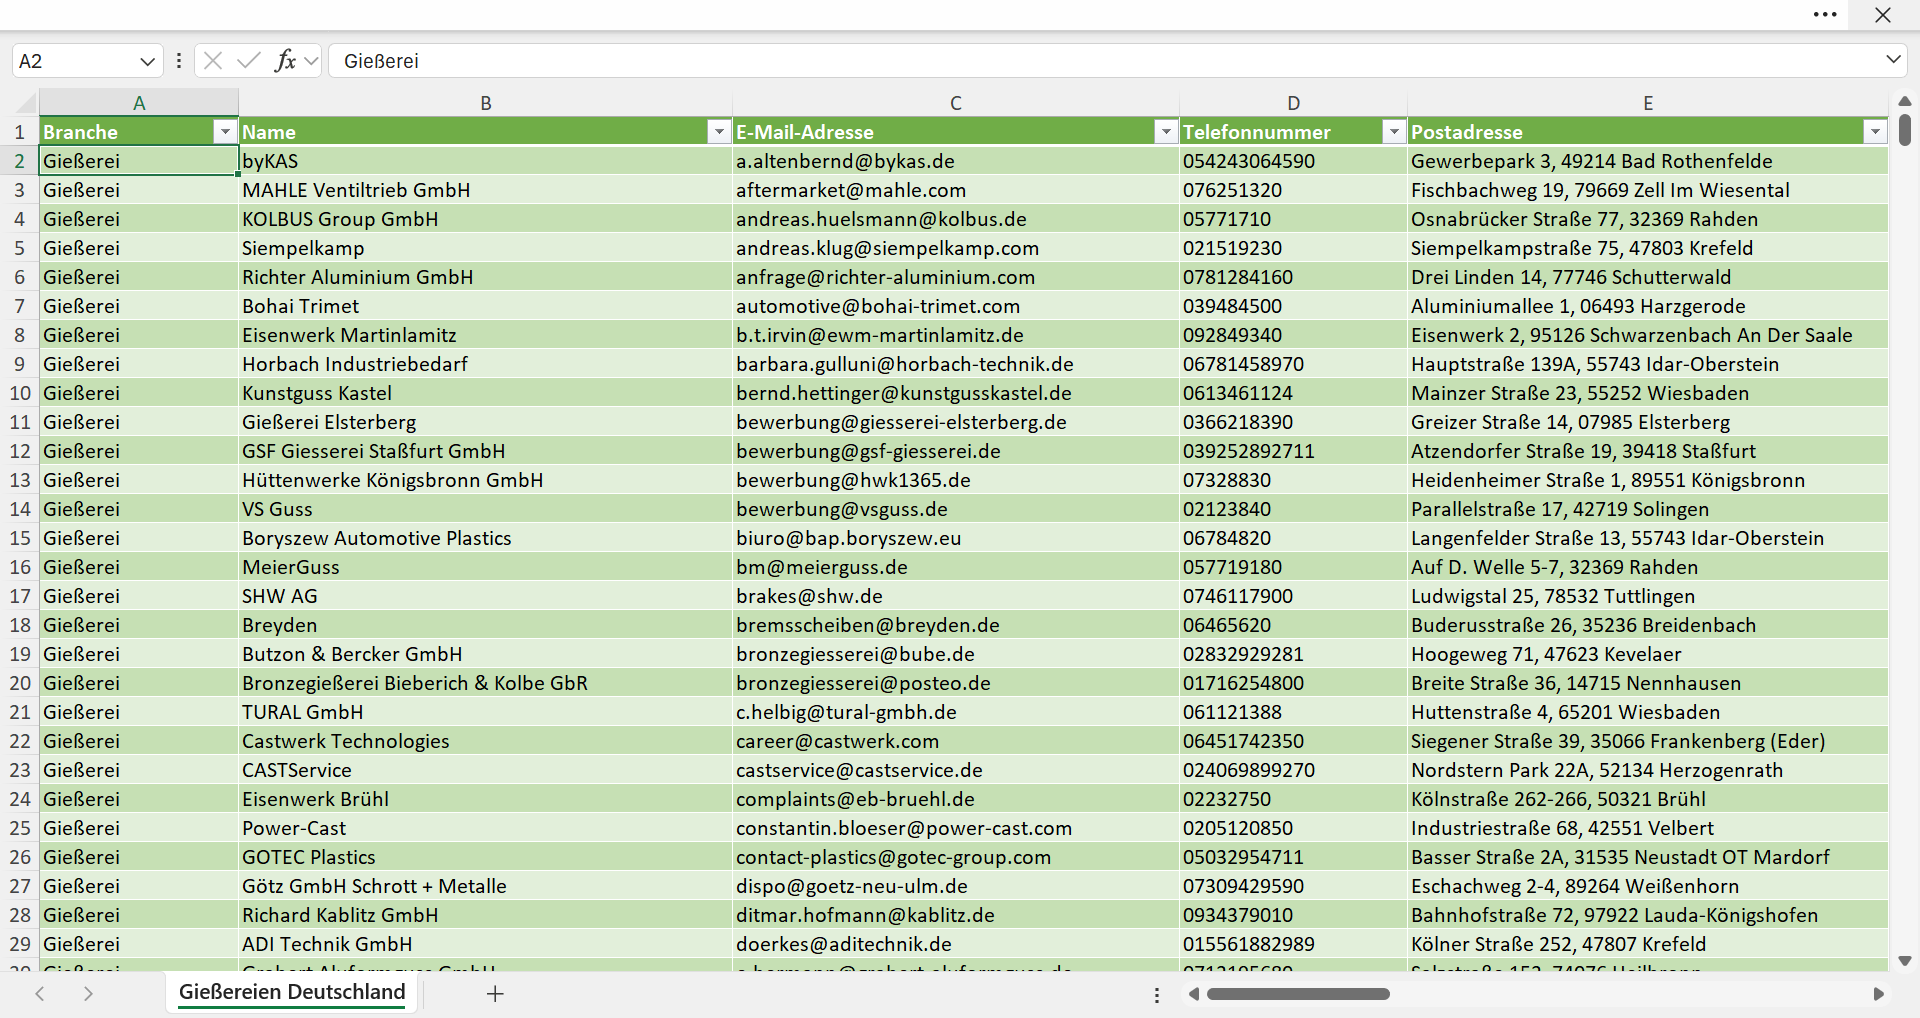Expand the Name Box dropdown
Viewport: 1920px width, 1018px height.
tap(147, 61)
